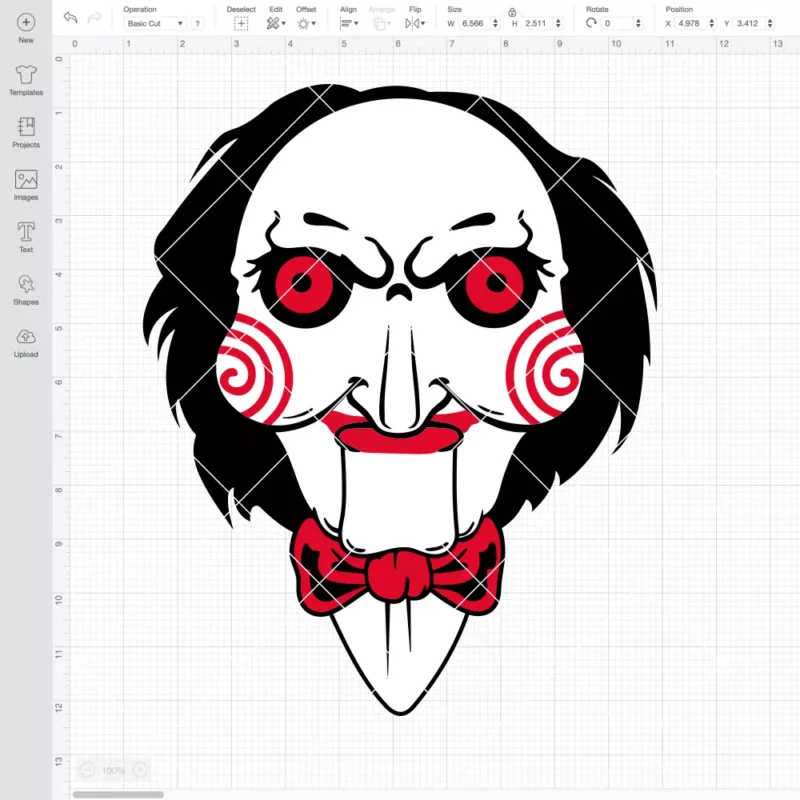The height and width of the screenshot is (800, 800).
Task: Expand the Align dropdown arrow
Action: 356,23
